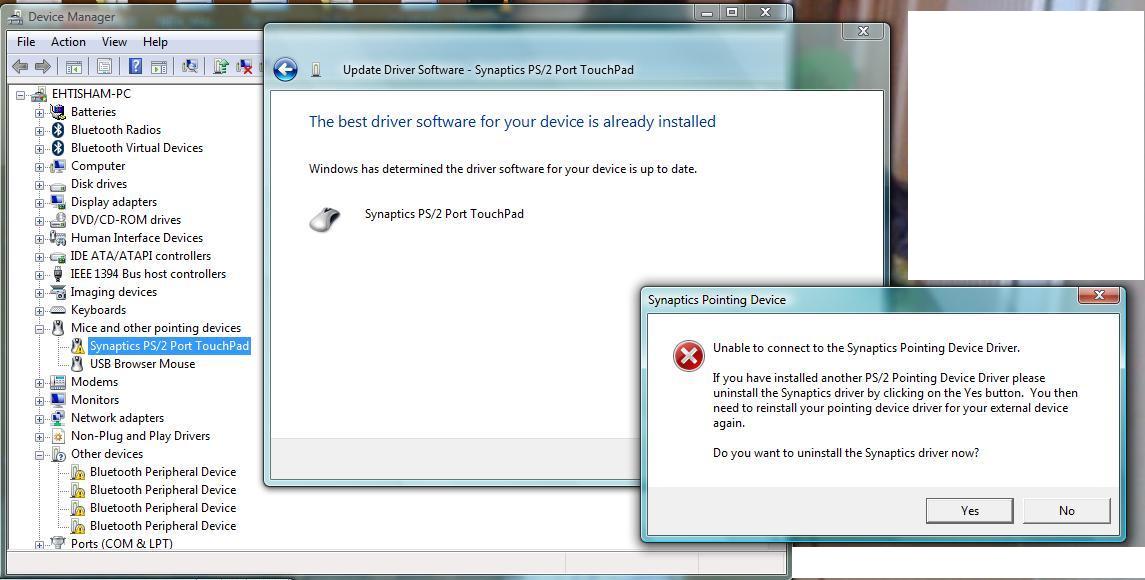Click the Modems category icon
The width and height of the screenshot is (1145, 580).
58,382
